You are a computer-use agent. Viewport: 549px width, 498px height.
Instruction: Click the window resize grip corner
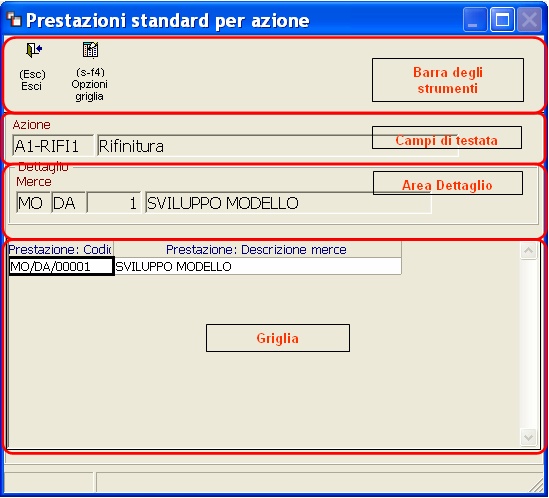click(536, 485)
